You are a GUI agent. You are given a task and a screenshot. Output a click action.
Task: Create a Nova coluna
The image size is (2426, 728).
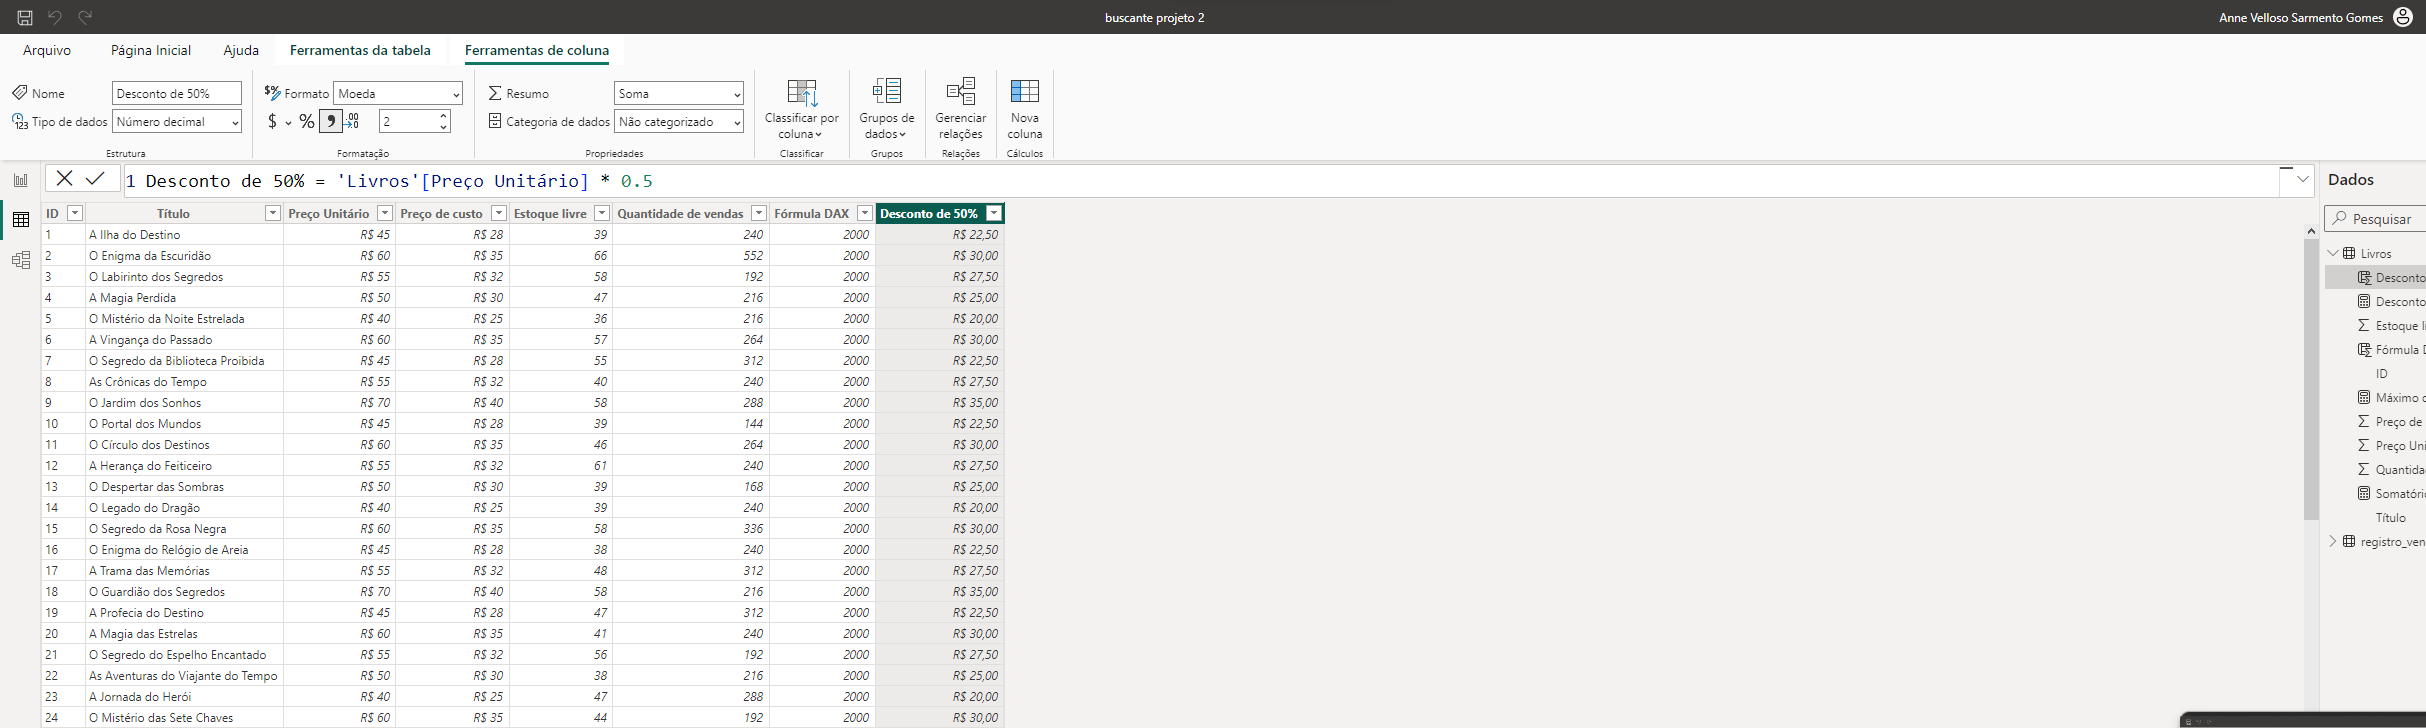[x=1025, y=109]
